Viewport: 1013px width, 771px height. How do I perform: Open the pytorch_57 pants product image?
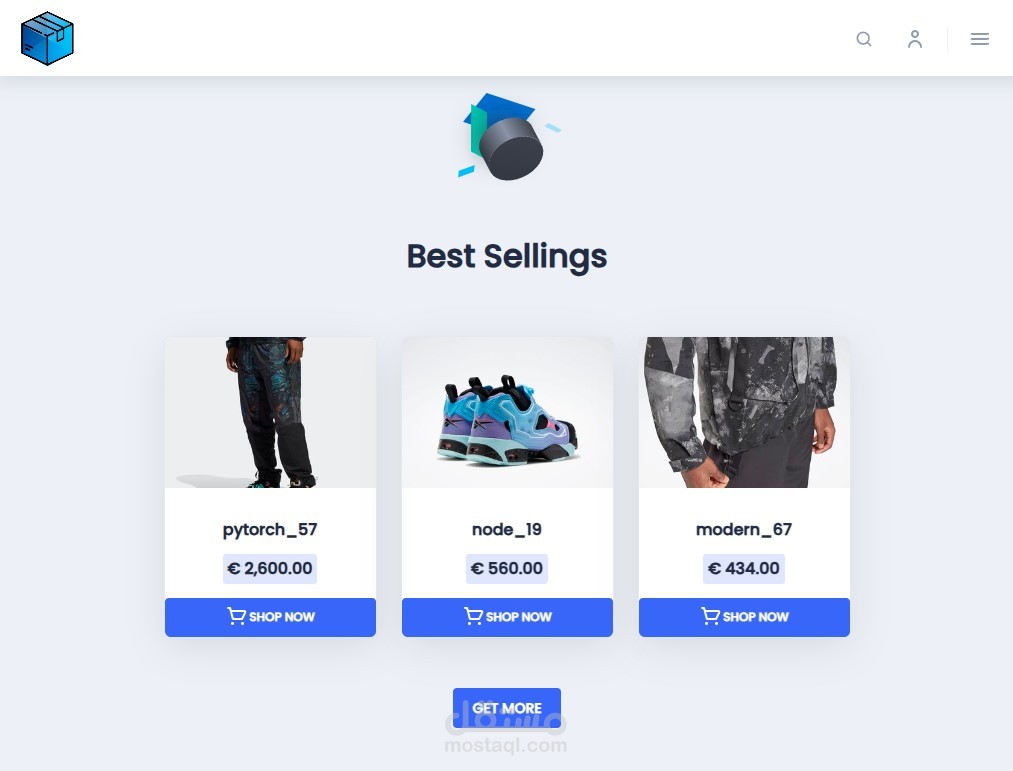point(270,412)
